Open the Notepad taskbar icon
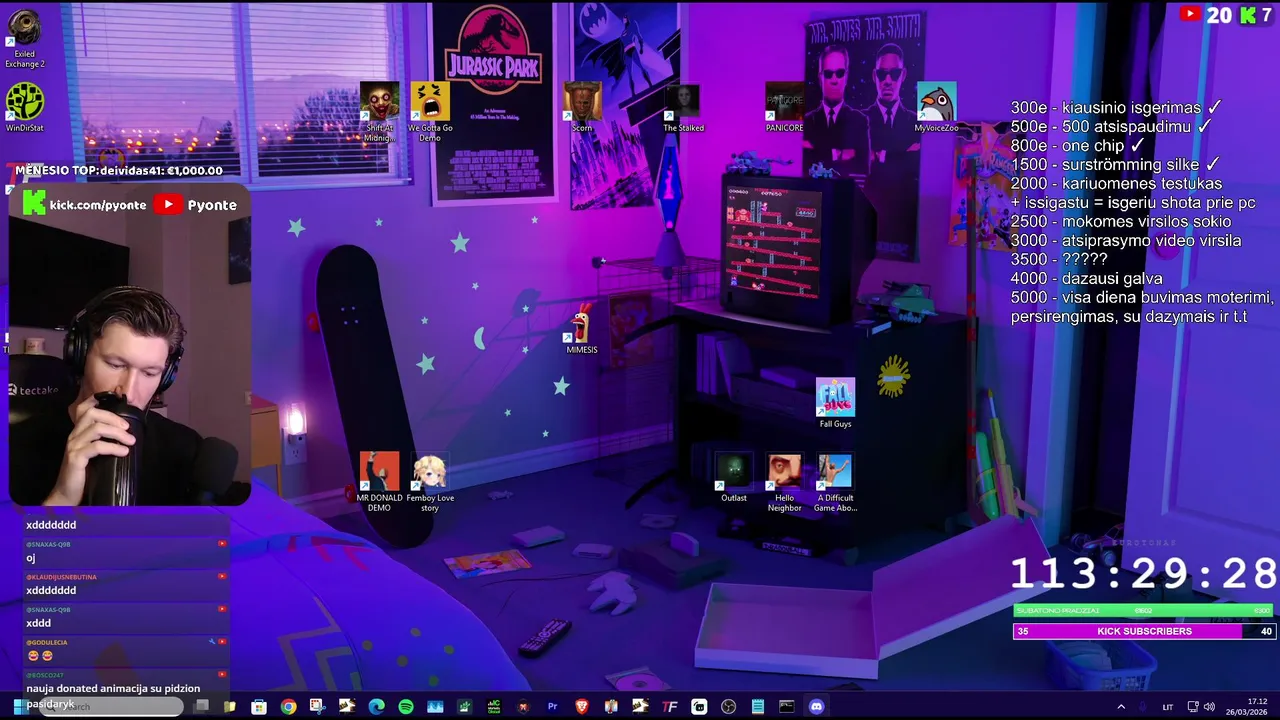The image size is (1280, 720). click(x=758, y=707)
